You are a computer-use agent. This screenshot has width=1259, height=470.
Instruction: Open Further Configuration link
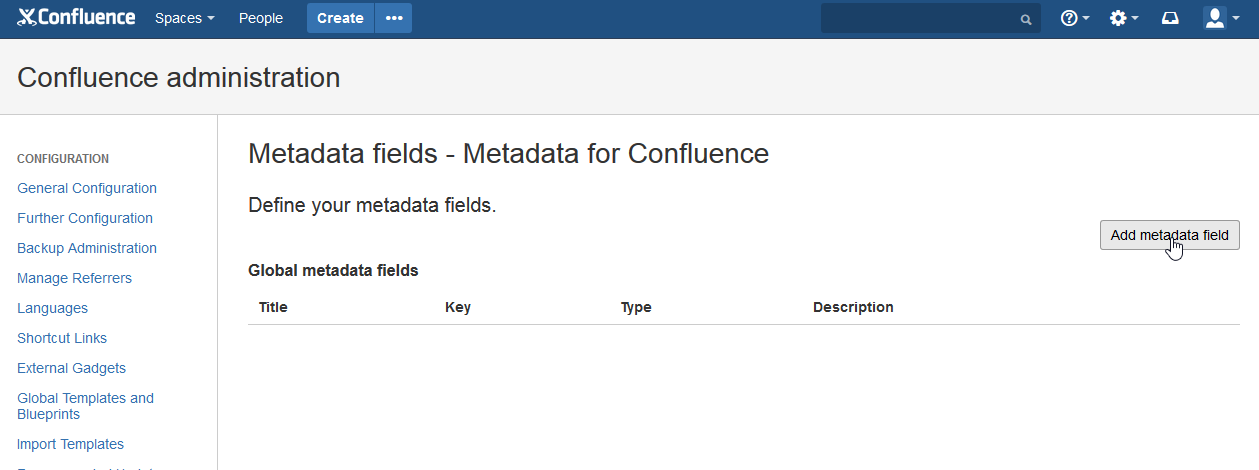click(85, 218)
